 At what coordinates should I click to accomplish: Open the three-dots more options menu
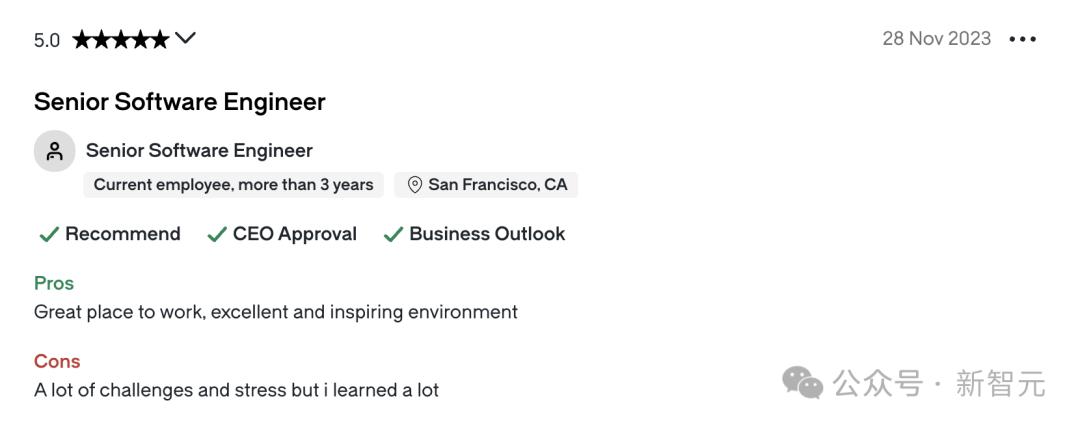tap(1022, 39)
